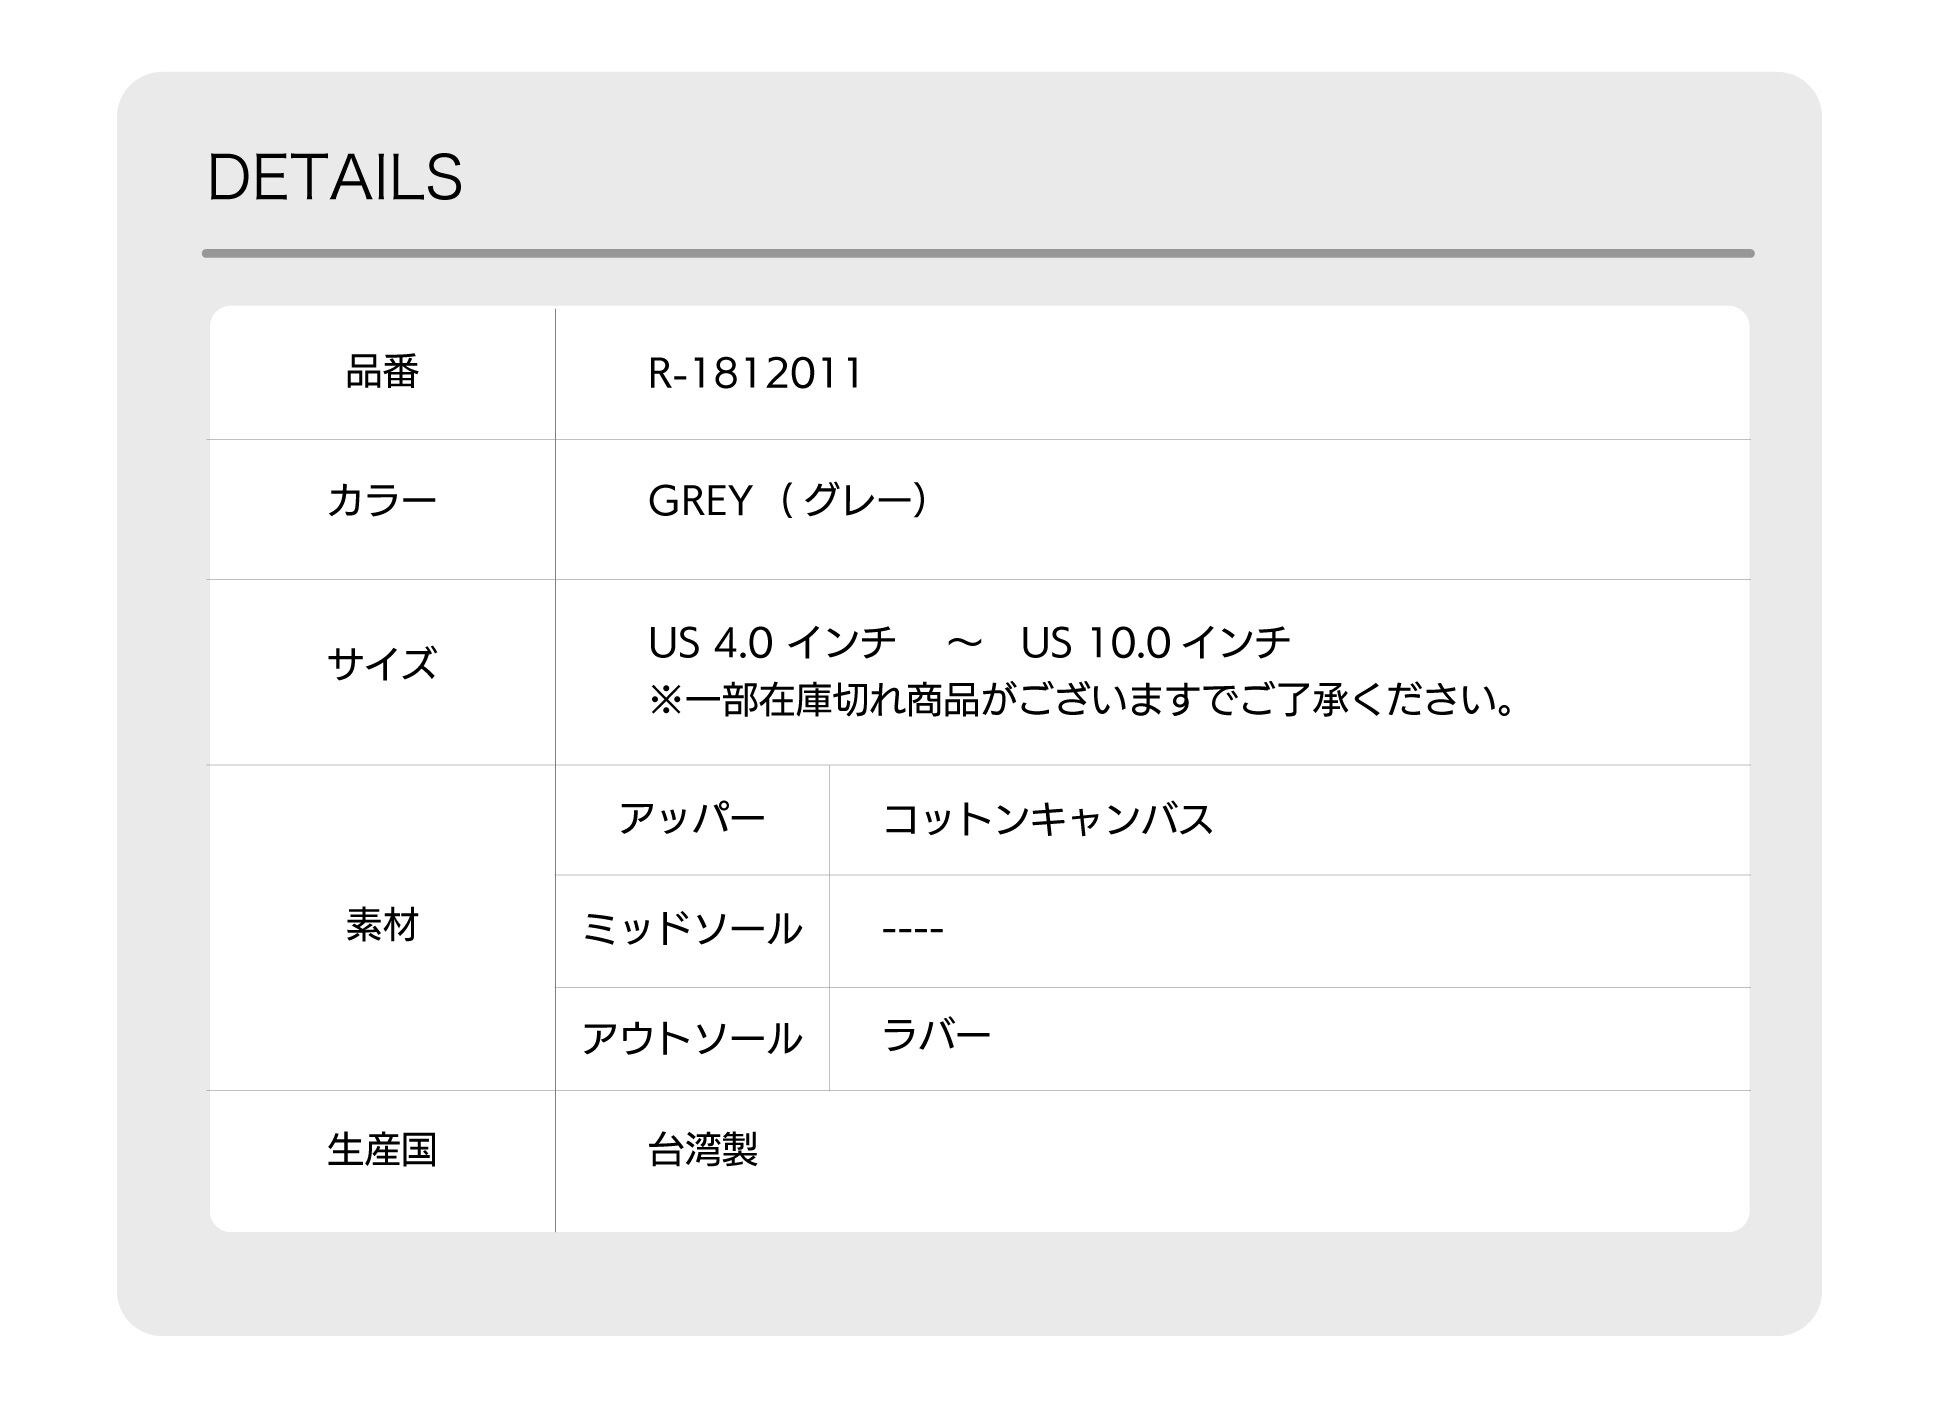The image size is (1940, 1406).
Task: Click the アウトソール sub-label
Action: (692, 1038)
